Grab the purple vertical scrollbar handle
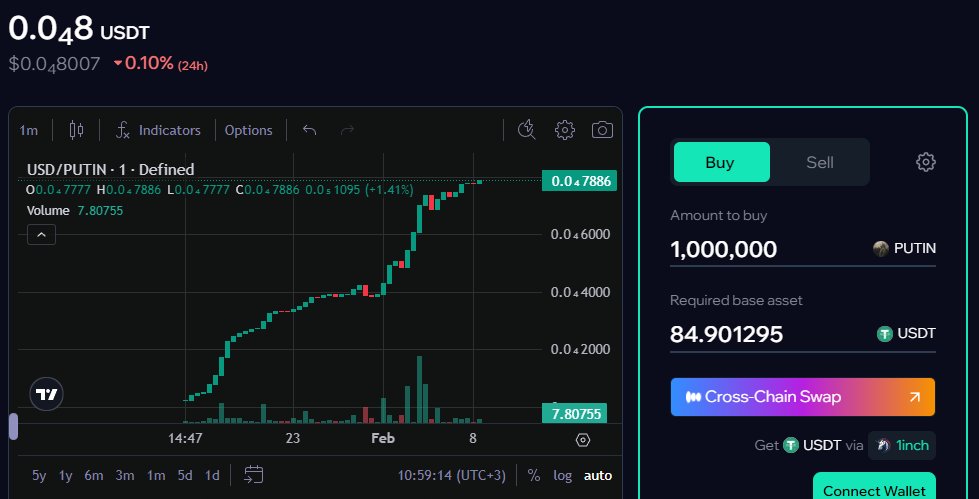The width and height of the screenshot is (979, 499). [x=13, y=426]
